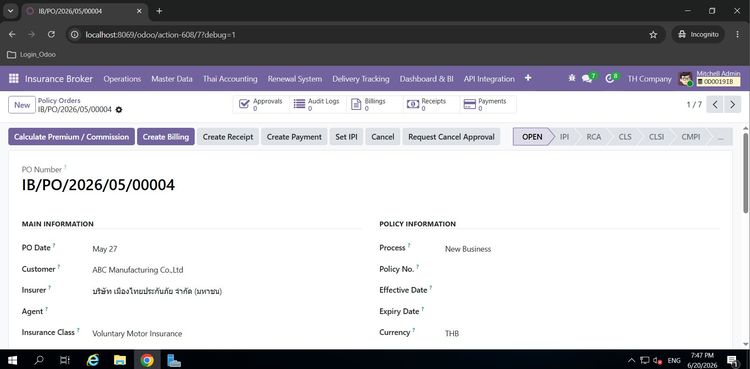750x369 pixels.
Task: Open the gear actions menu beside PO number
Action: click(119, 110)
